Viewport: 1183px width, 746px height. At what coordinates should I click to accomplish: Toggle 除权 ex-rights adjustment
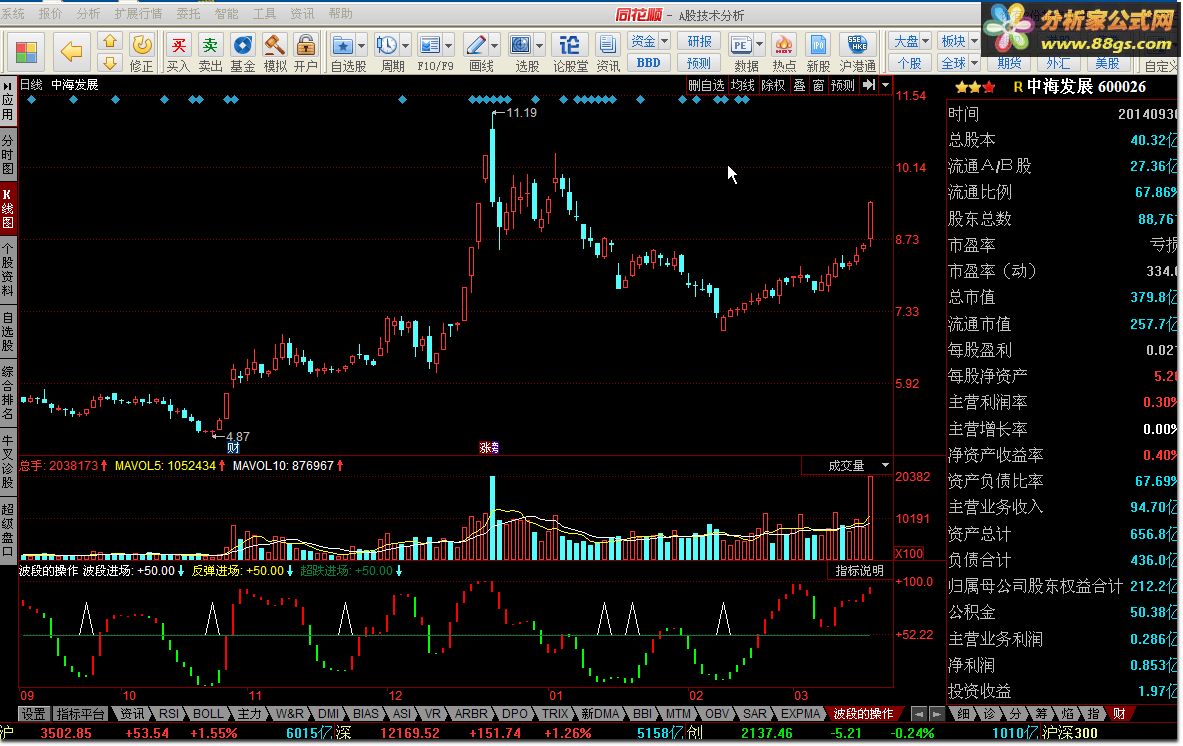click(x=773, y=85)
